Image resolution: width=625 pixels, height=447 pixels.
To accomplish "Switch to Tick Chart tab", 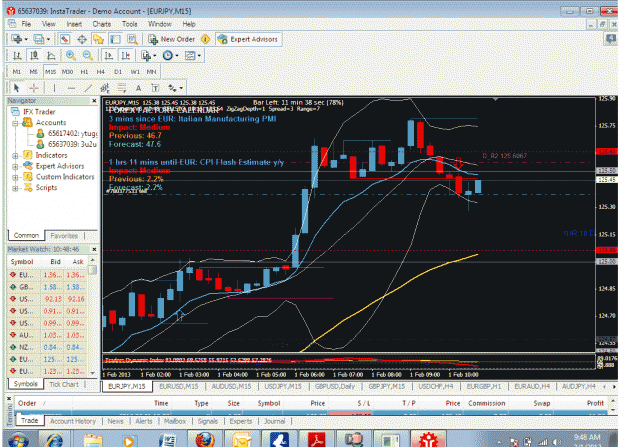I will [64, 384].
